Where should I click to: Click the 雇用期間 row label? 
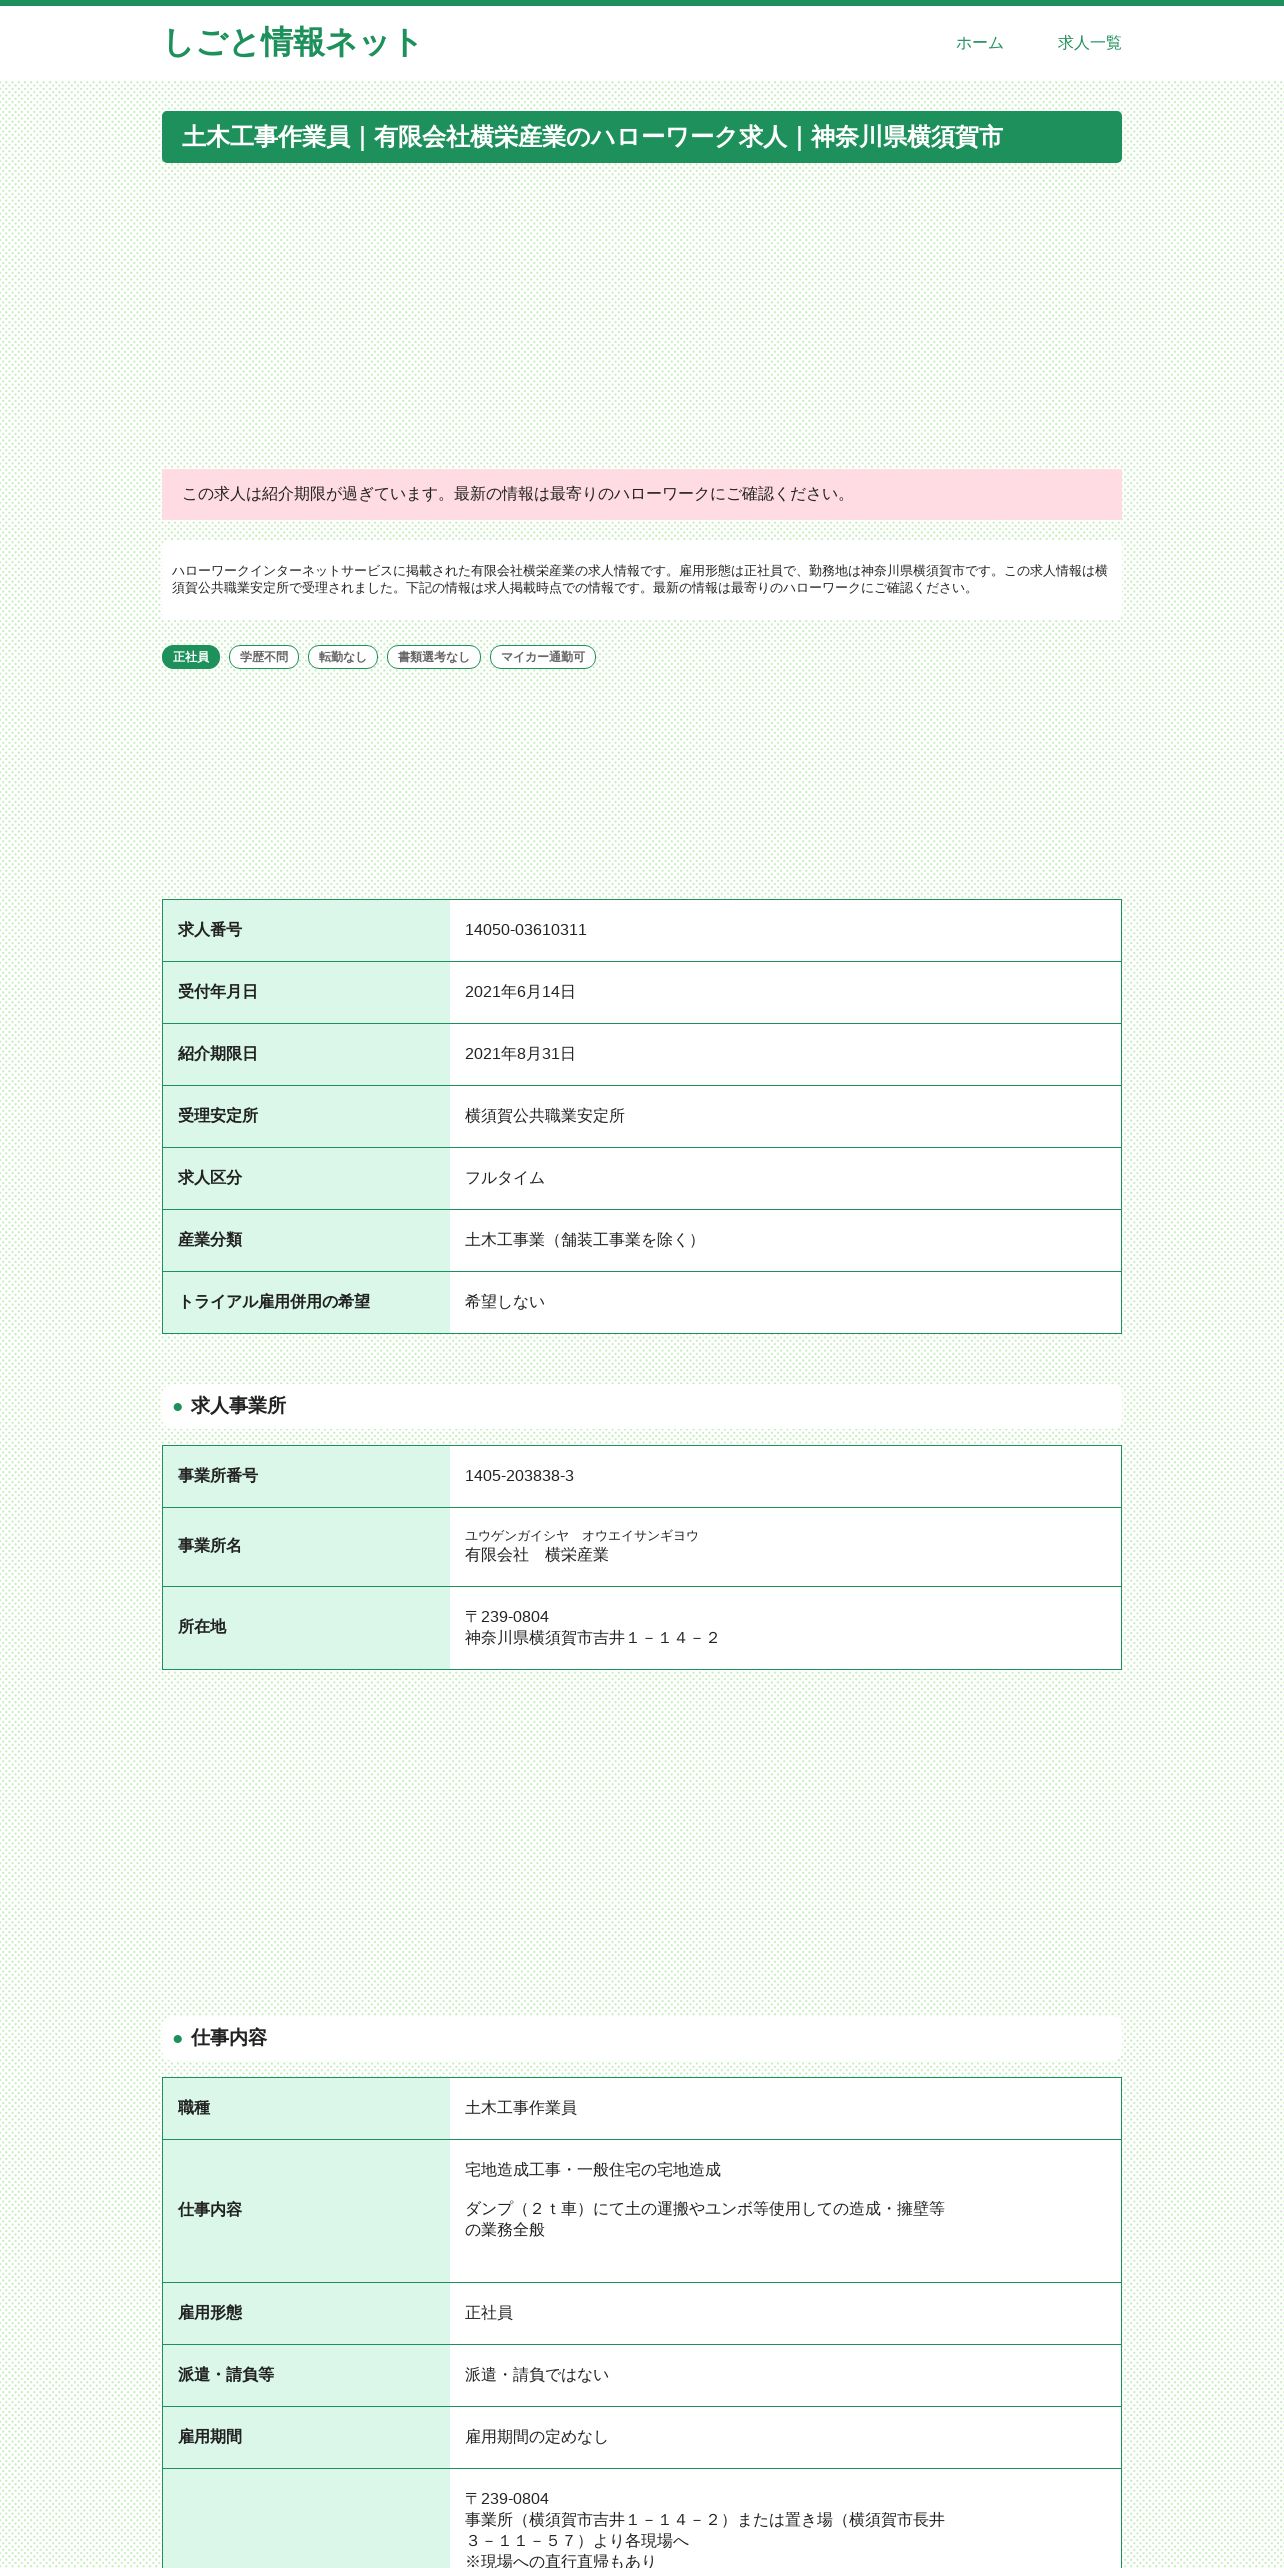[x=210, y=2437]
